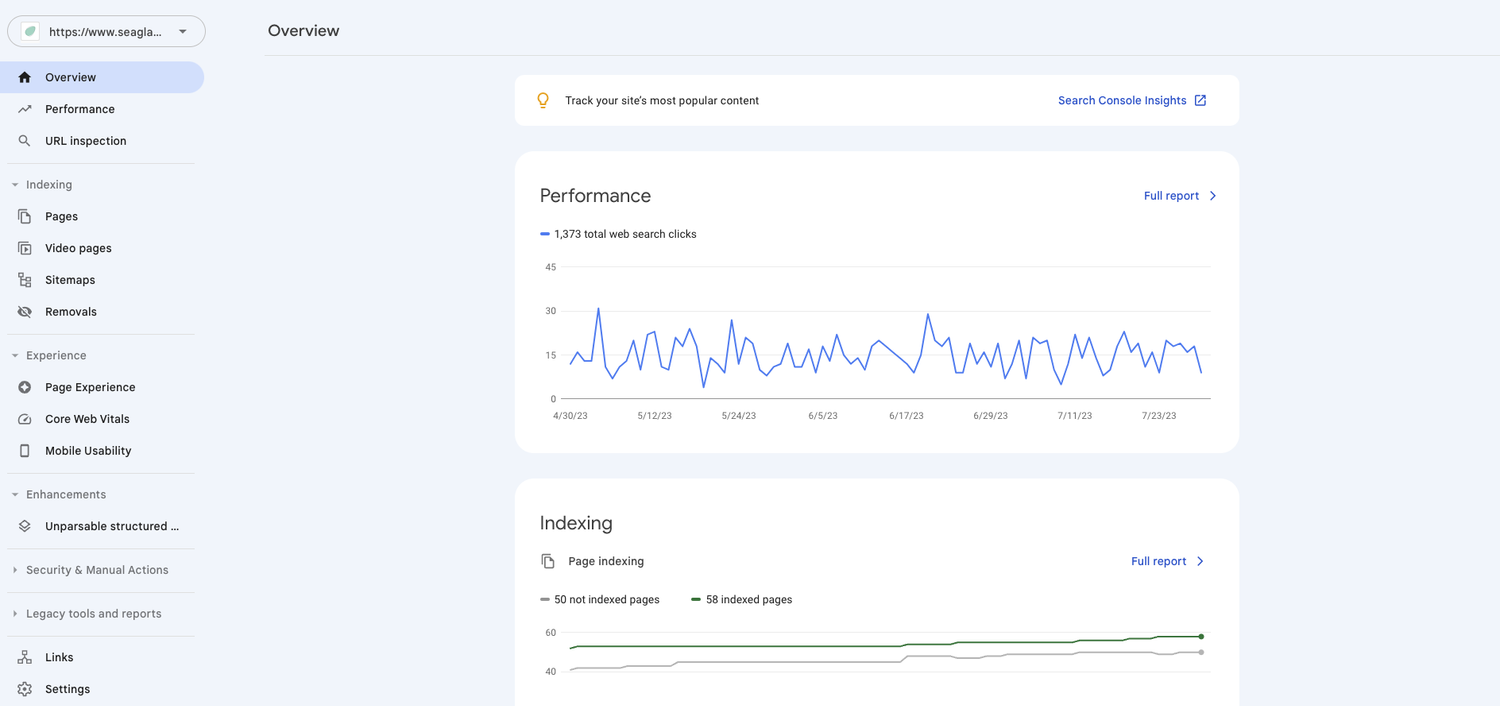Toggle the 58 indexed pages legend
Image resolution: width=1500 pixels, height=706 pixels.
click(741, 599)
